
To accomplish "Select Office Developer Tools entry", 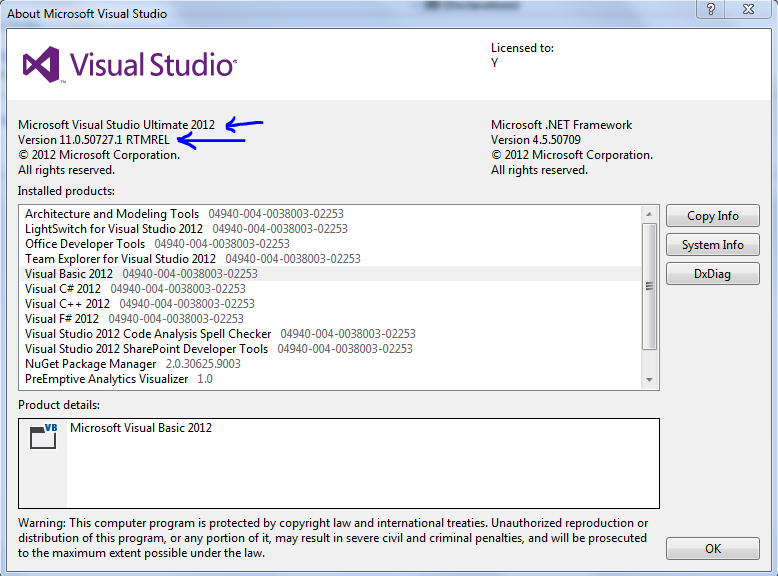I will tap(332, 244).
